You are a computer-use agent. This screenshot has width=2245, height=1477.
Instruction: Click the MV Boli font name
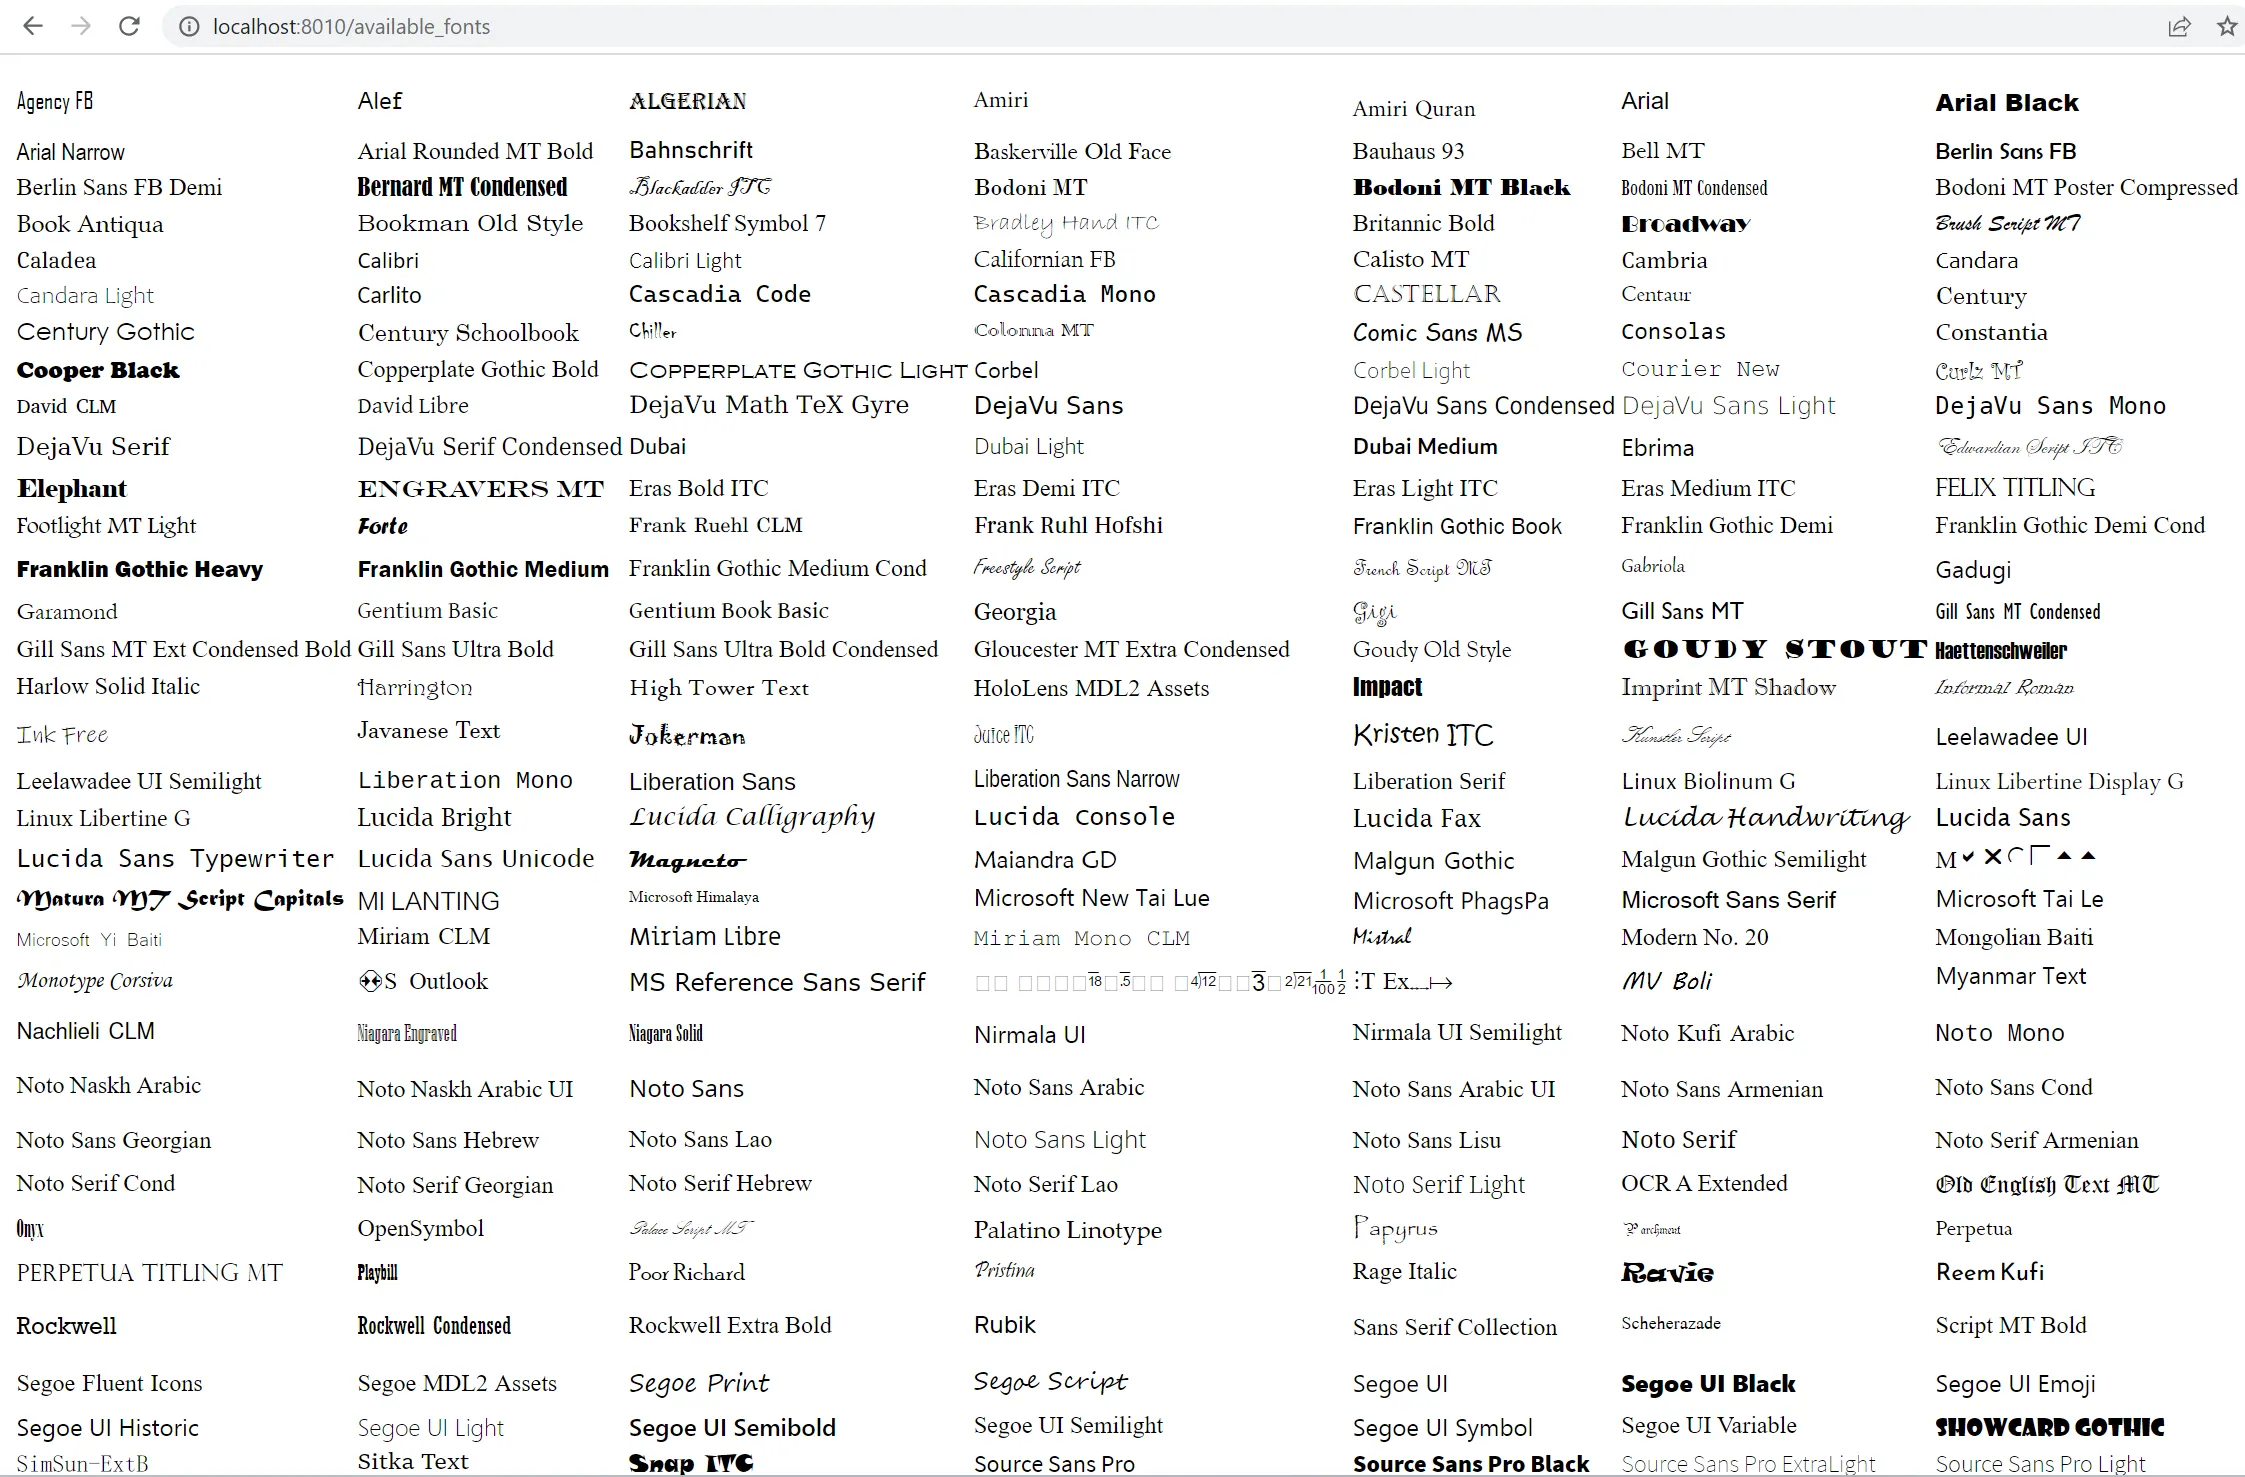pos(1667,981)
